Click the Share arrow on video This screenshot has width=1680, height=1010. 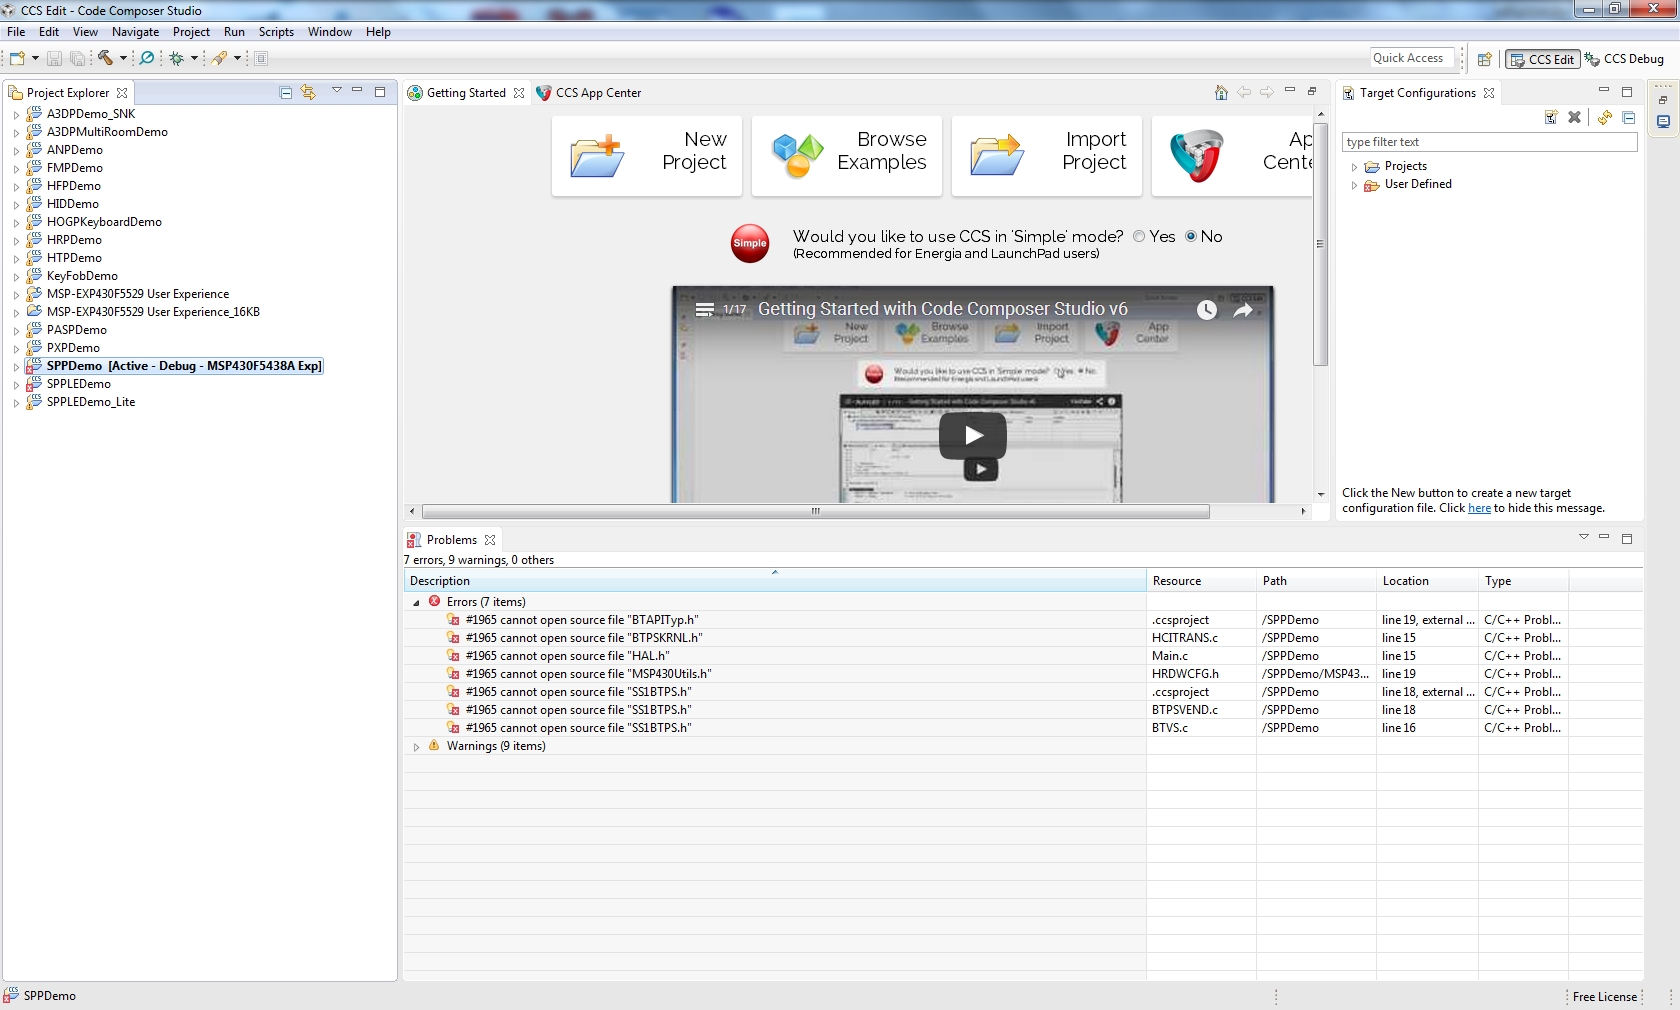click(x=1243, y=310)
